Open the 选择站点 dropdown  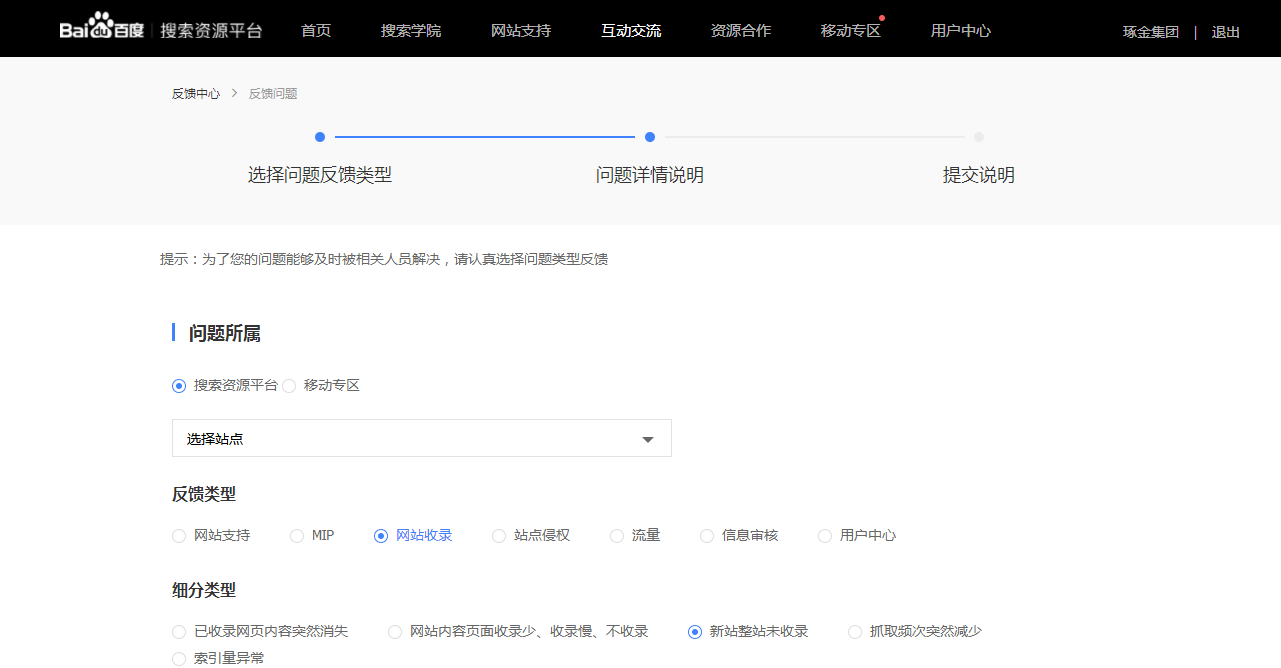tap(421, 437)
